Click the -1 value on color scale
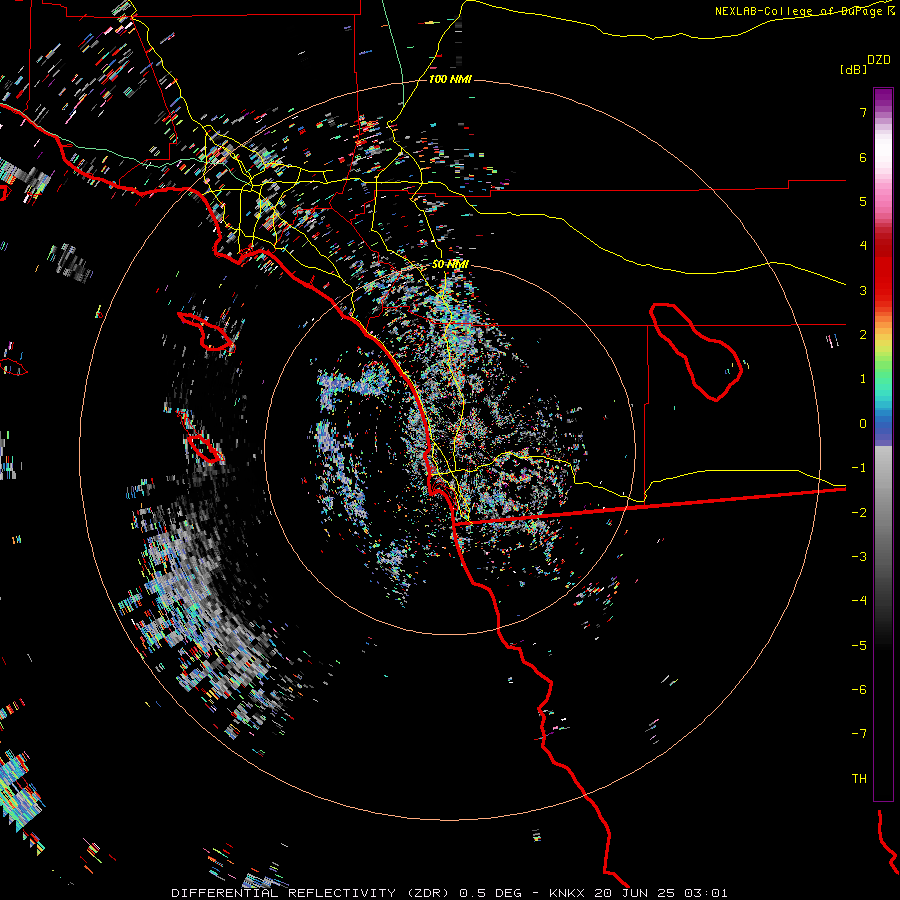The width and height of the screenshot is (900, 900). [859, 468]
